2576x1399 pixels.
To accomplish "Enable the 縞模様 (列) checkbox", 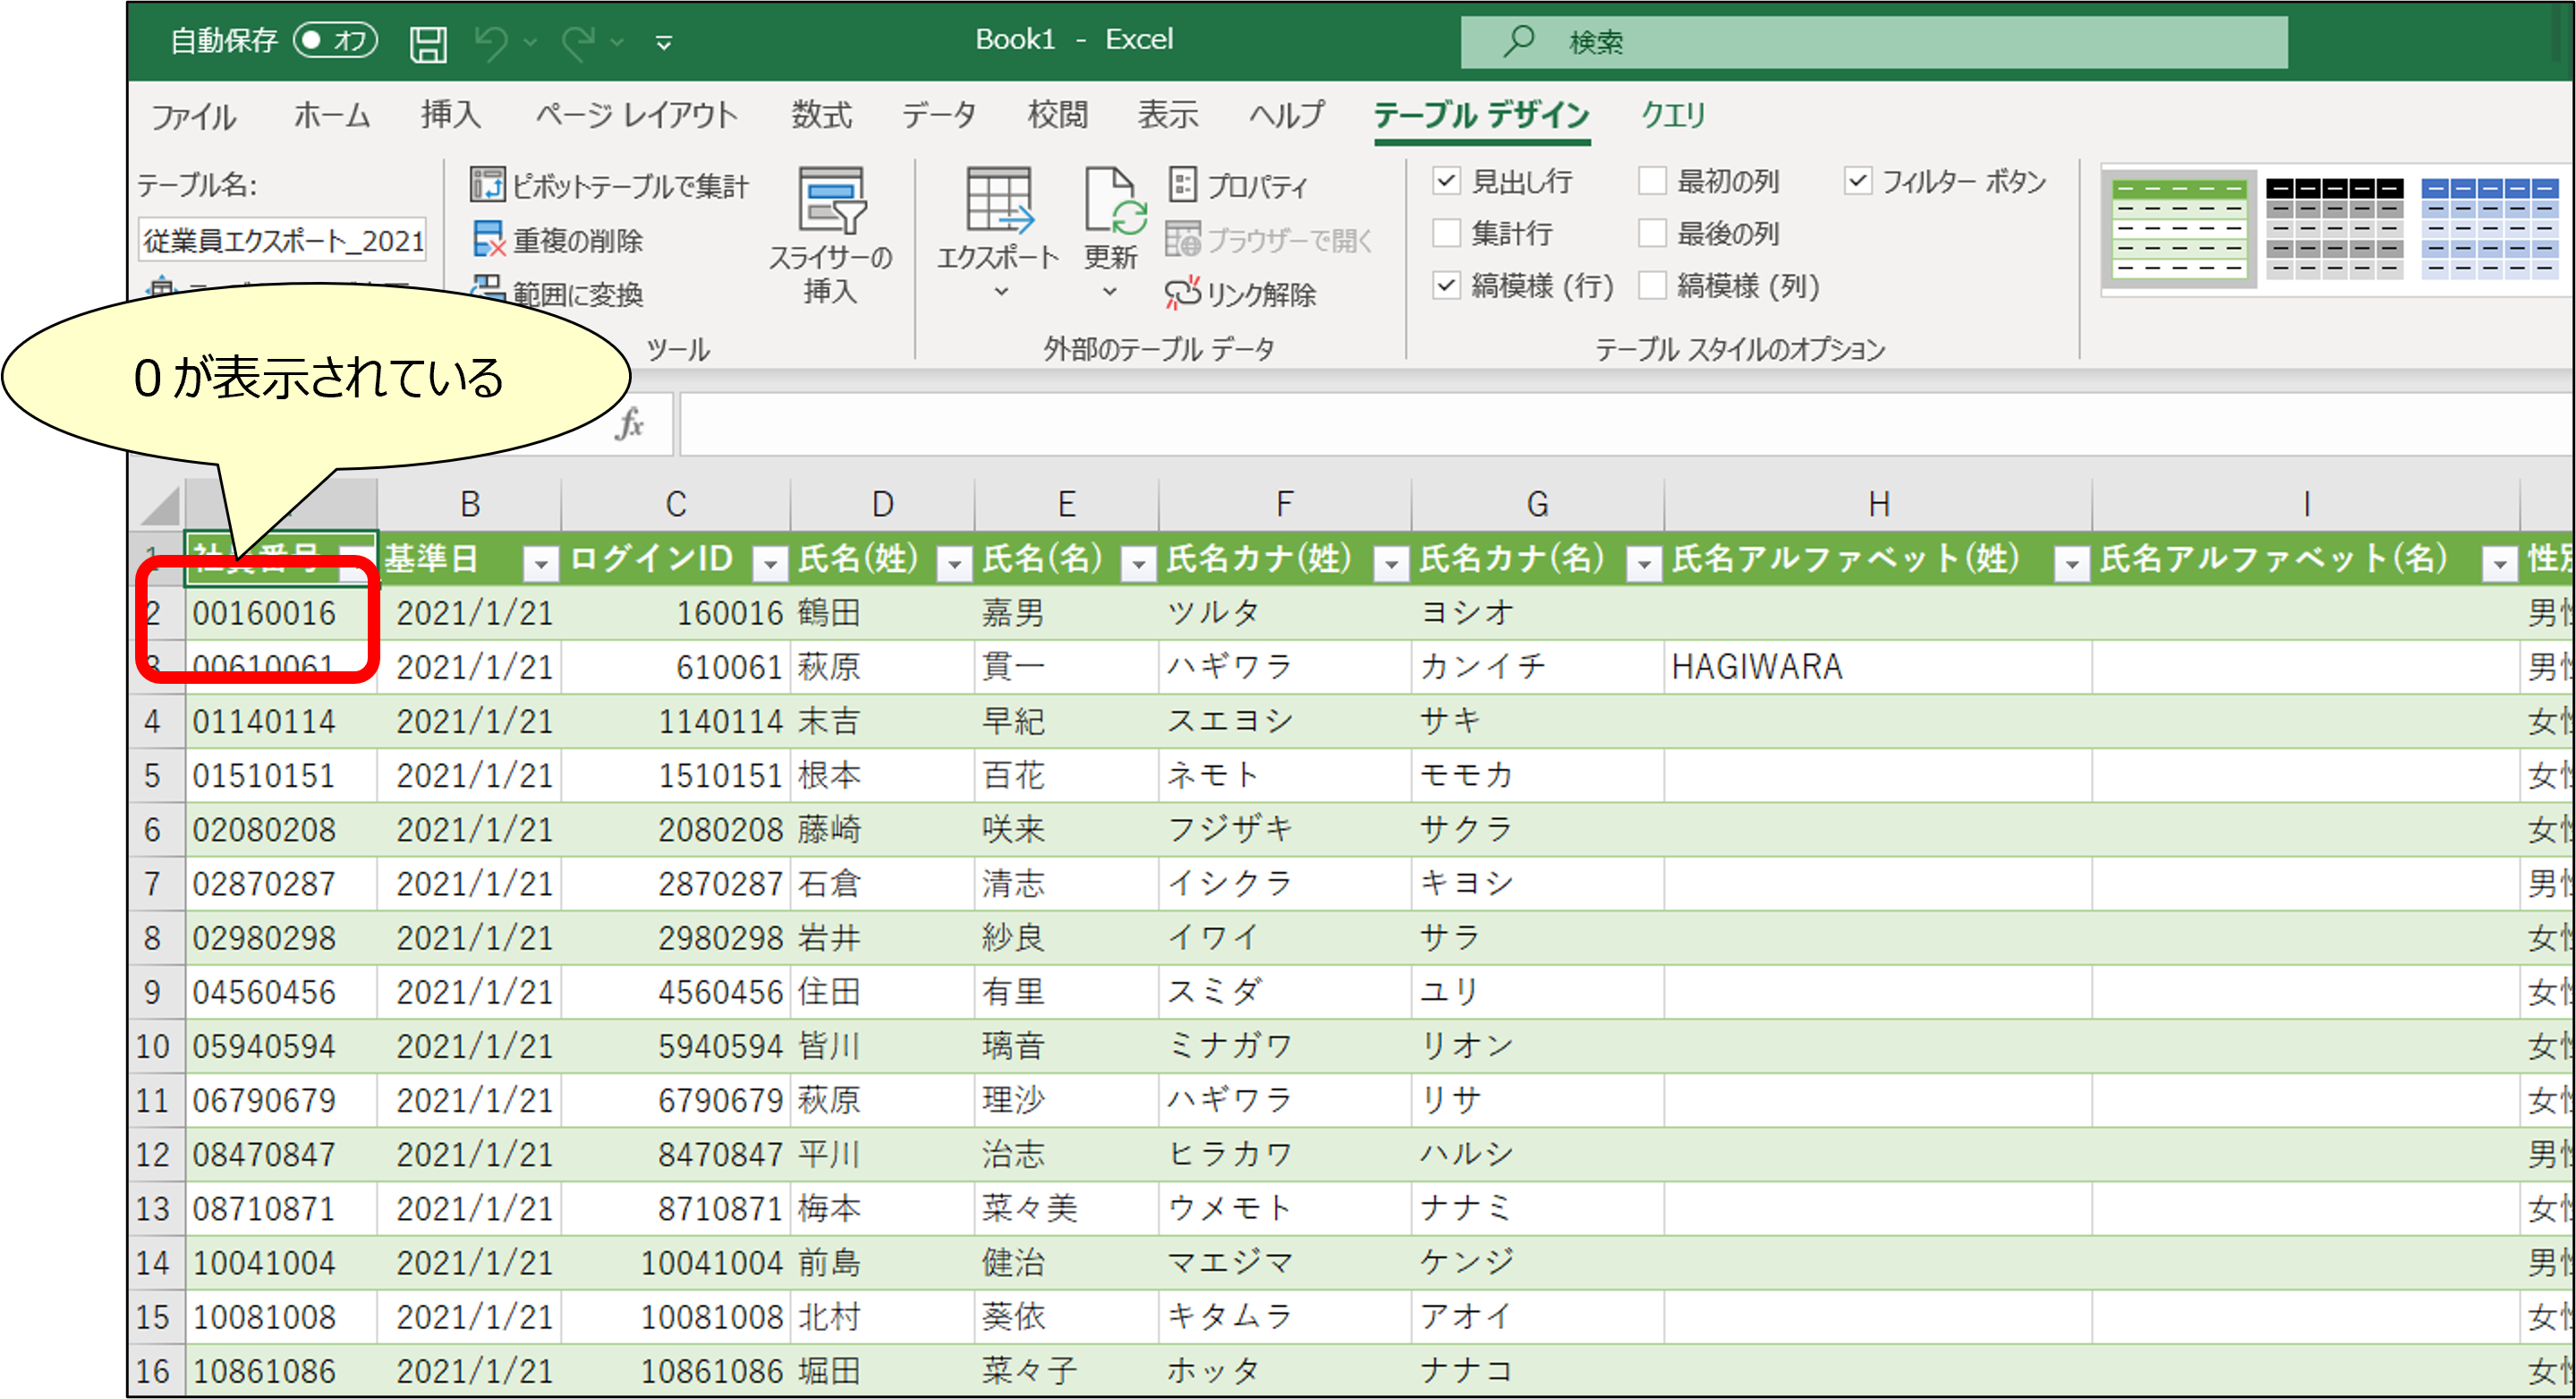I will pyautogui.click(x=1652, y=285).
